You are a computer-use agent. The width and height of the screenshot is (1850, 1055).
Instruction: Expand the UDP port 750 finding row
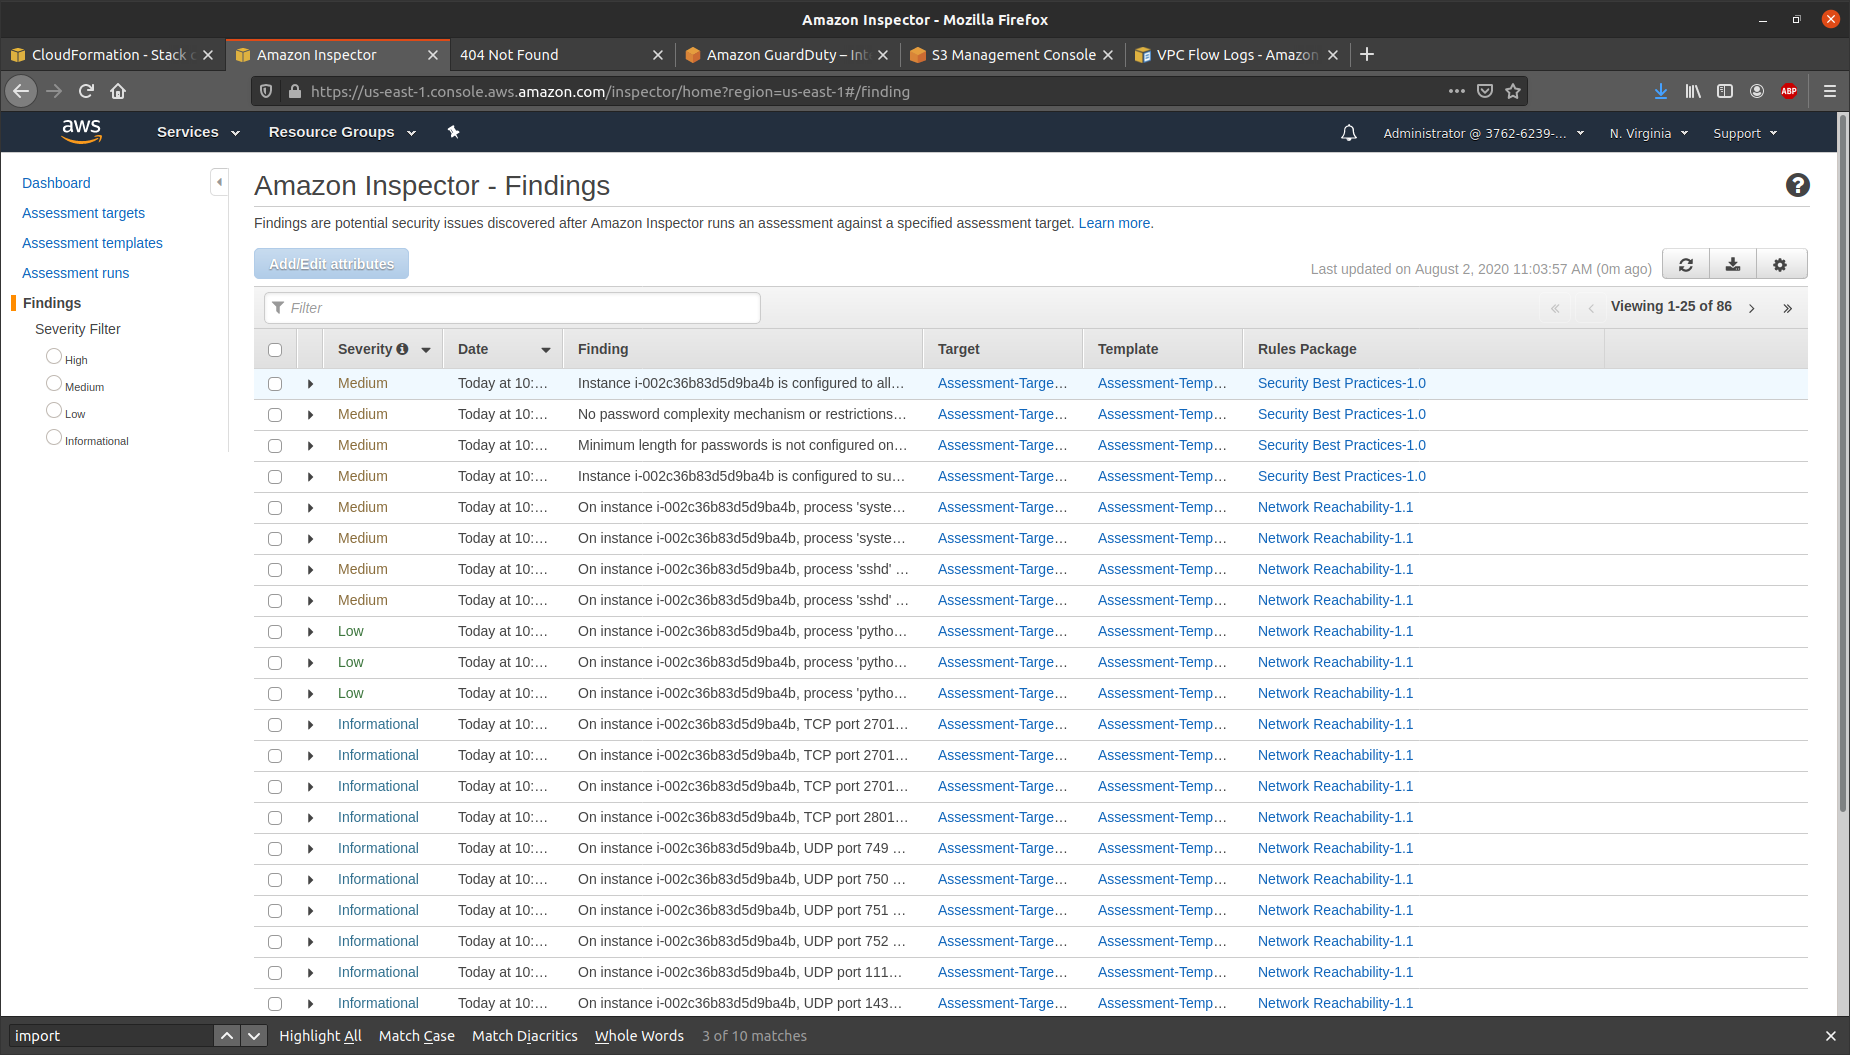(310, 880)
